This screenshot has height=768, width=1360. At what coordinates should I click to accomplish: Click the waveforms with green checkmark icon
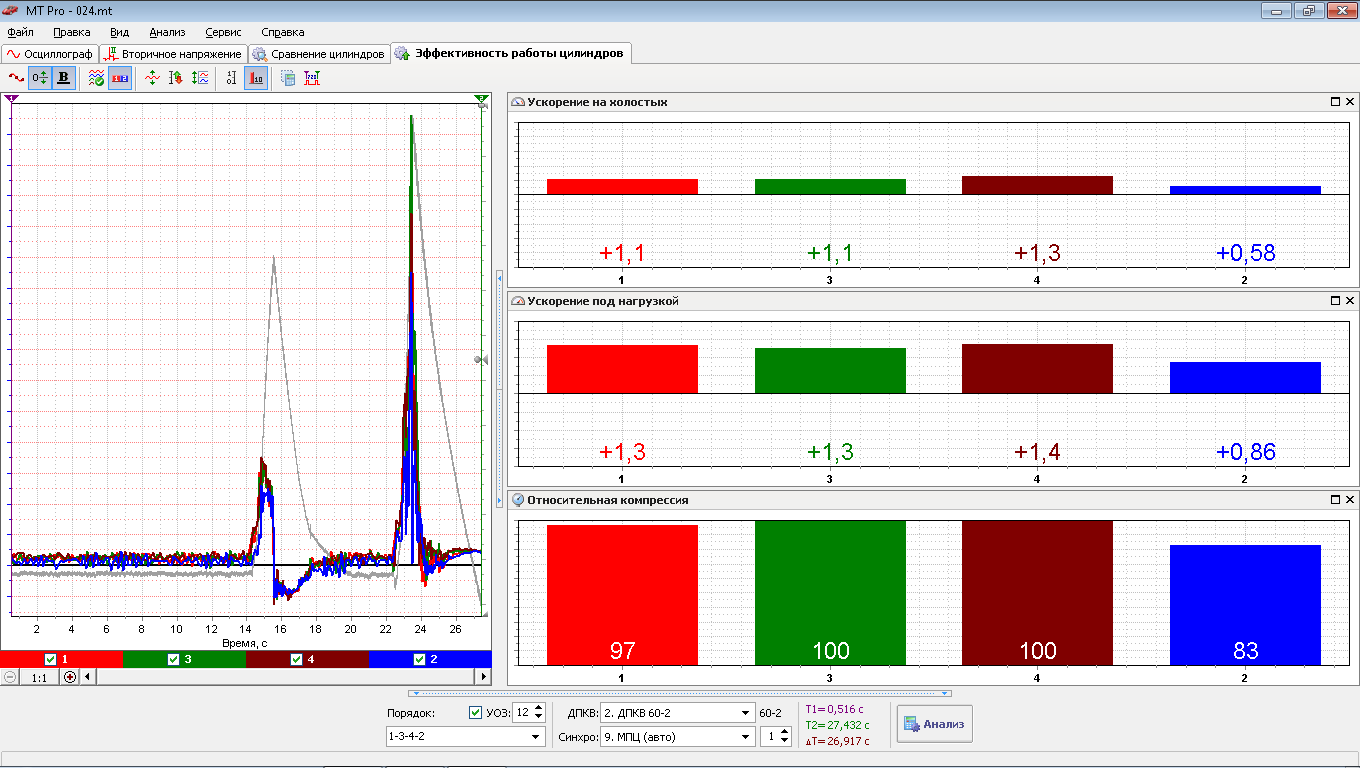pyautogui.click(x=96, y=78)
